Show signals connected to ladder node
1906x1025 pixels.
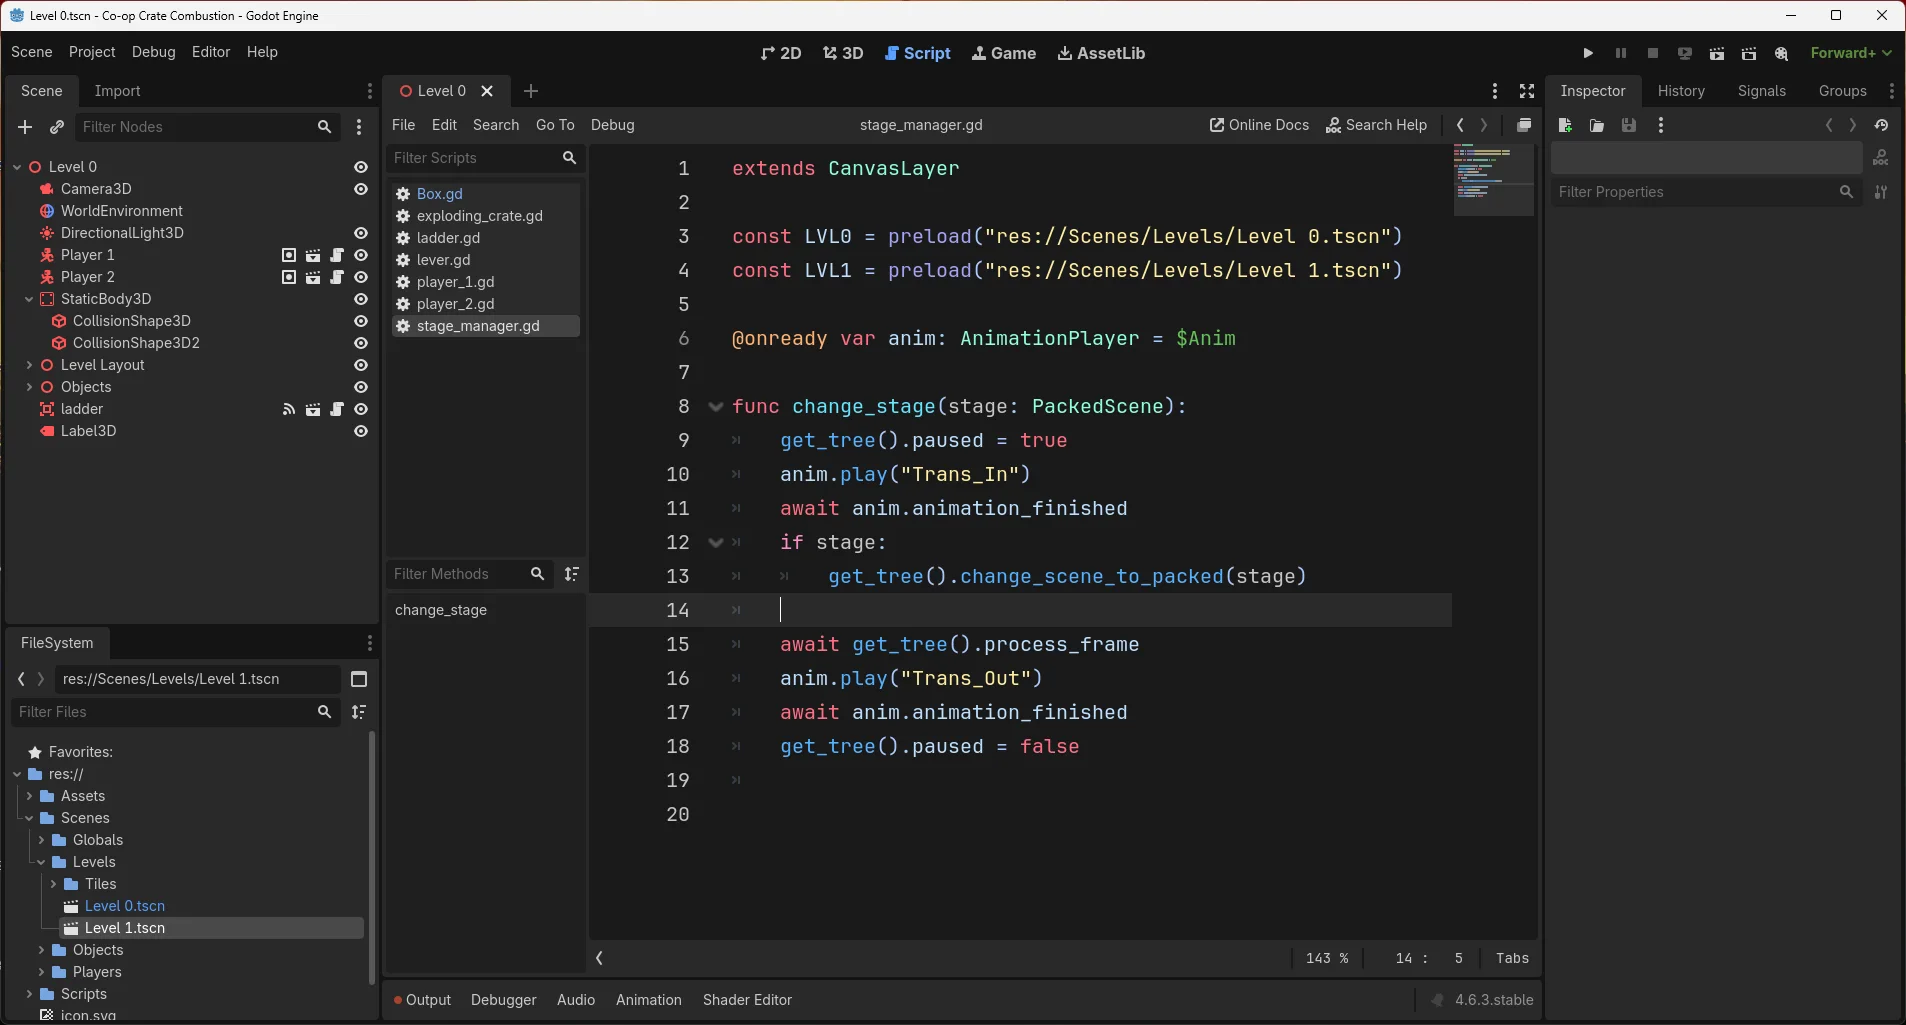pyautogui.click(x=289, y=409)
